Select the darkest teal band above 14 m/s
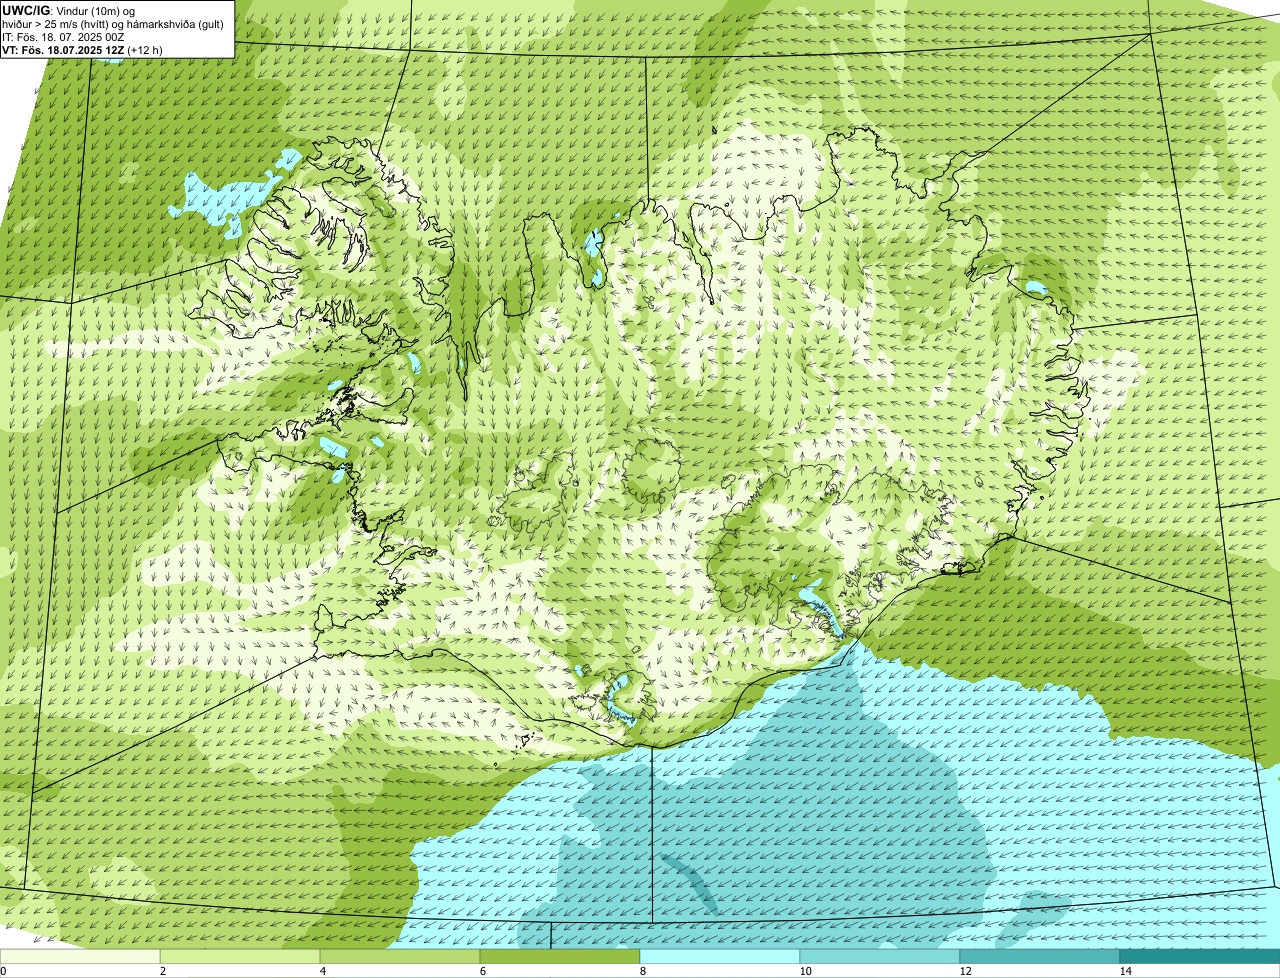 (1200, 956)
